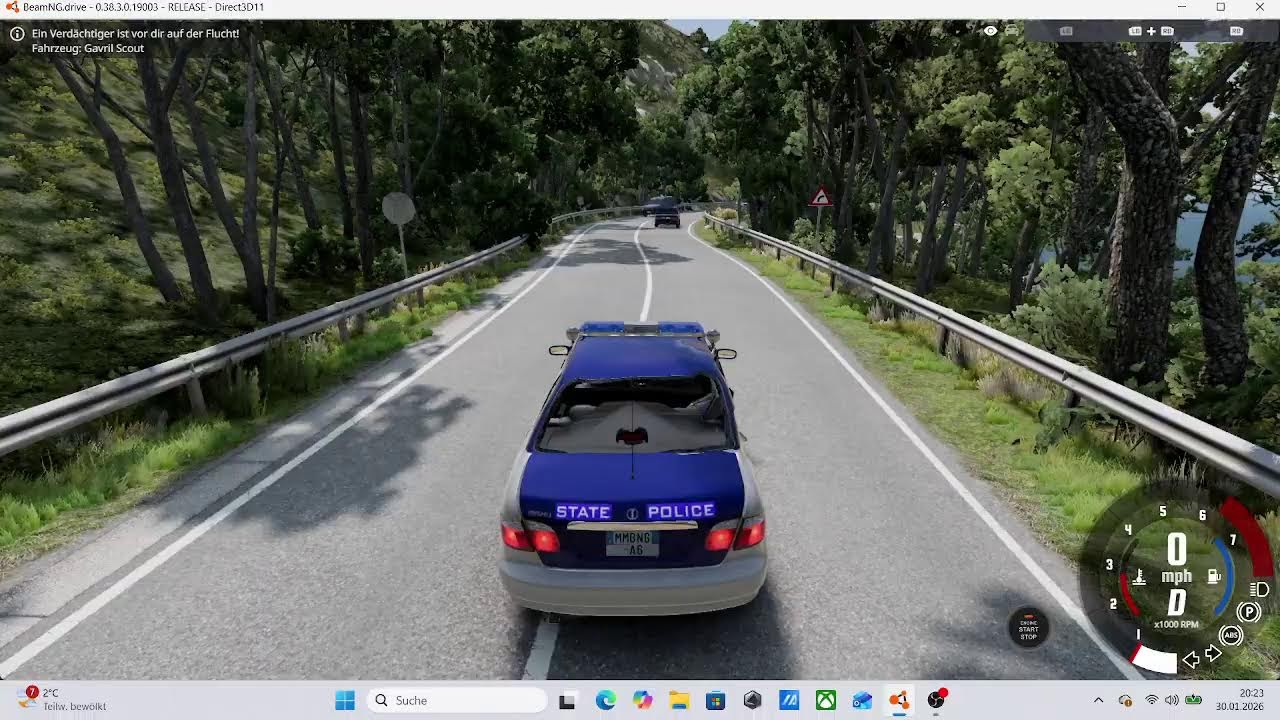1280x720 pixels.
Task: Click the LB + RB controller hint
Action: tap(1151, 31)
